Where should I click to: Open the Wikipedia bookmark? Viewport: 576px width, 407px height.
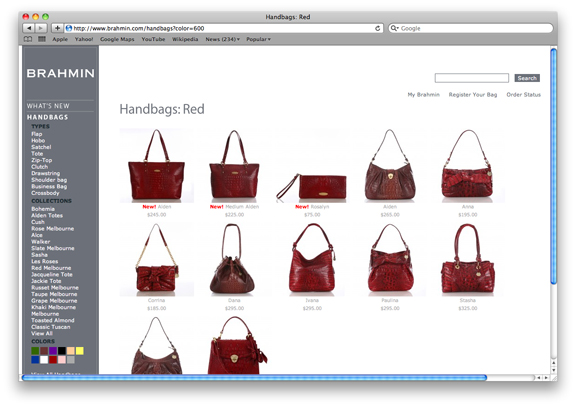(x=185, y=39)
